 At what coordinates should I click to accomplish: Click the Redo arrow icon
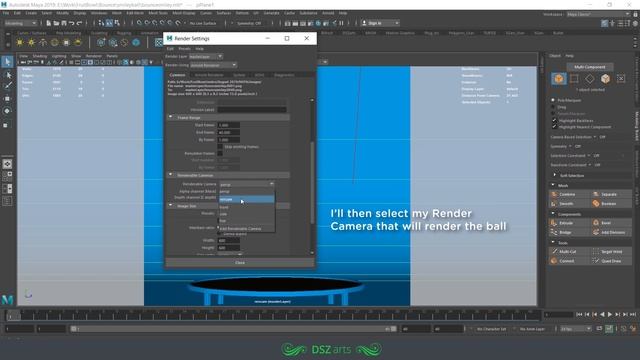click(79, 23)
